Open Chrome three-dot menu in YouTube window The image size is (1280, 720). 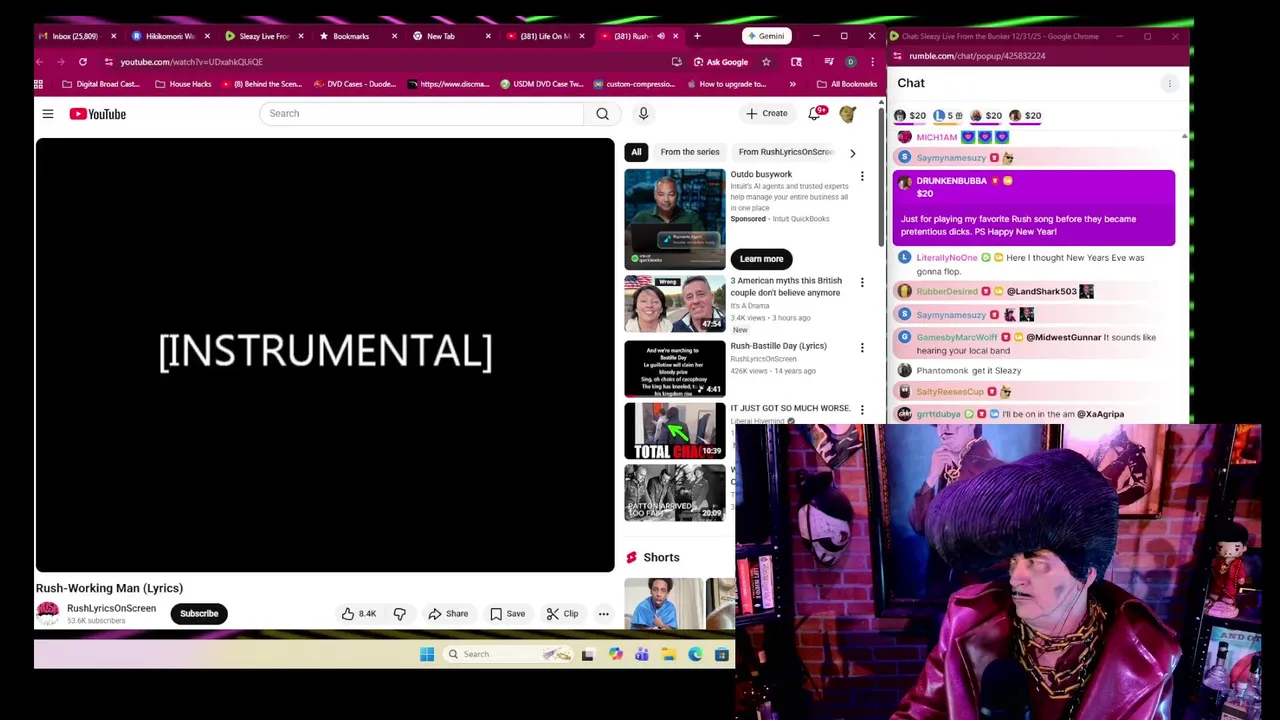pos(872,62)
